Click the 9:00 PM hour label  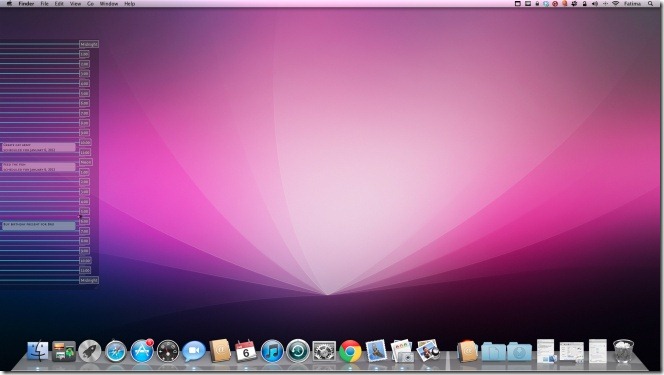(84, 251)
